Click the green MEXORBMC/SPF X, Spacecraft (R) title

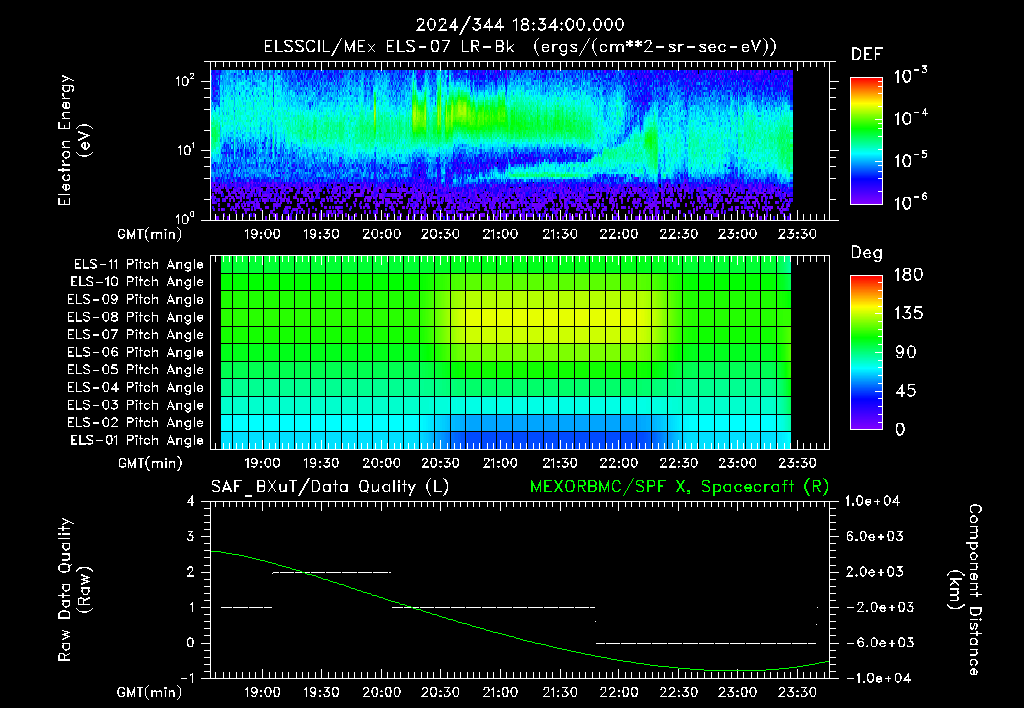click(x=679, y=487)
